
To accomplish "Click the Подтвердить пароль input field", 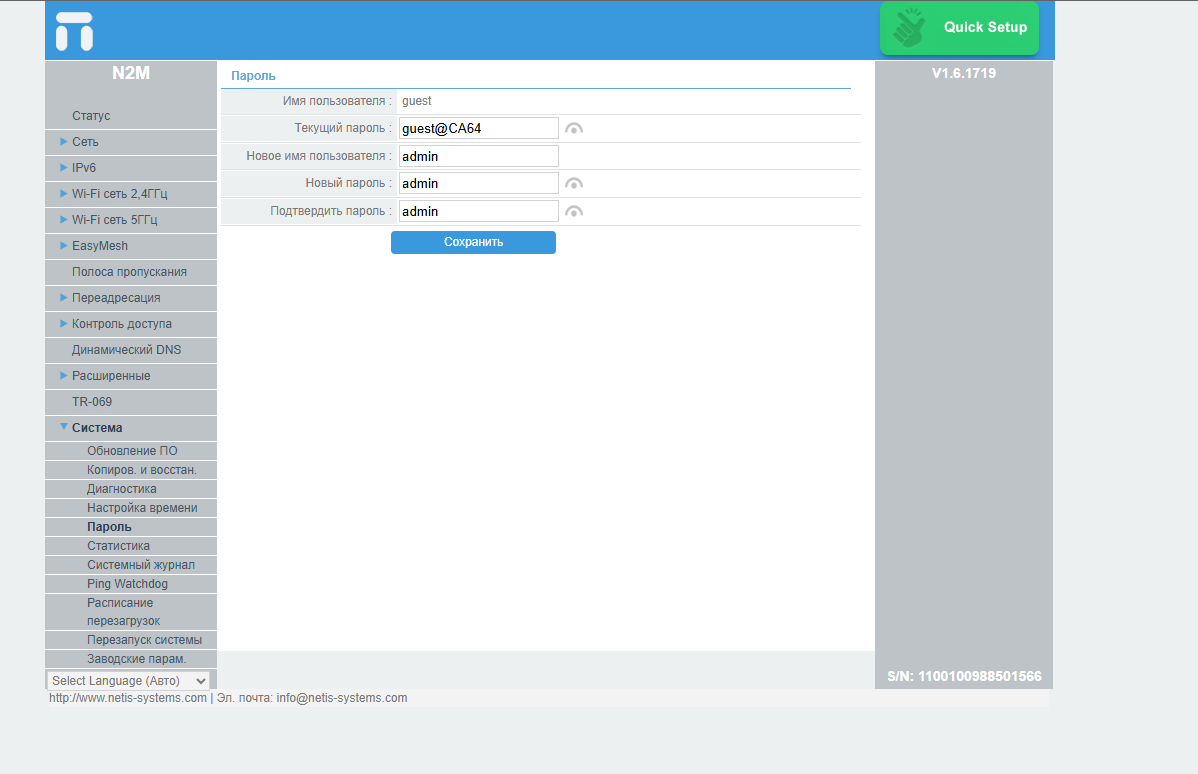I will coord(478,212).
